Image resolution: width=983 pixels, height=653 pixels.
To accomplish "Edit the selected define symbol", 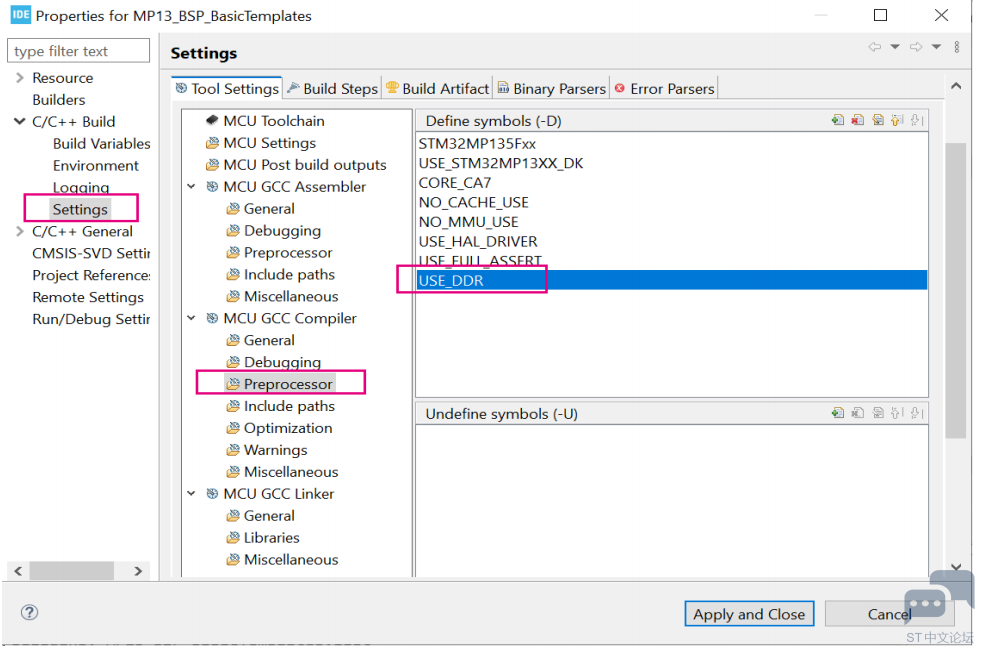I will tap(878, 120).
